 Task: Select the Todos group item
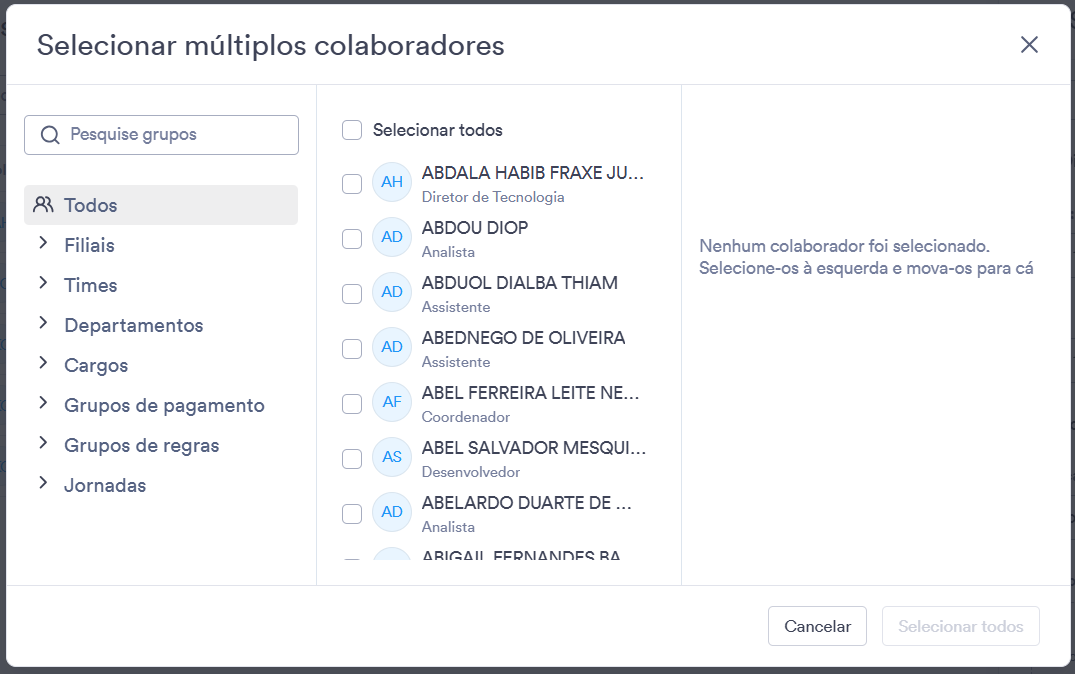pos(161,205)
